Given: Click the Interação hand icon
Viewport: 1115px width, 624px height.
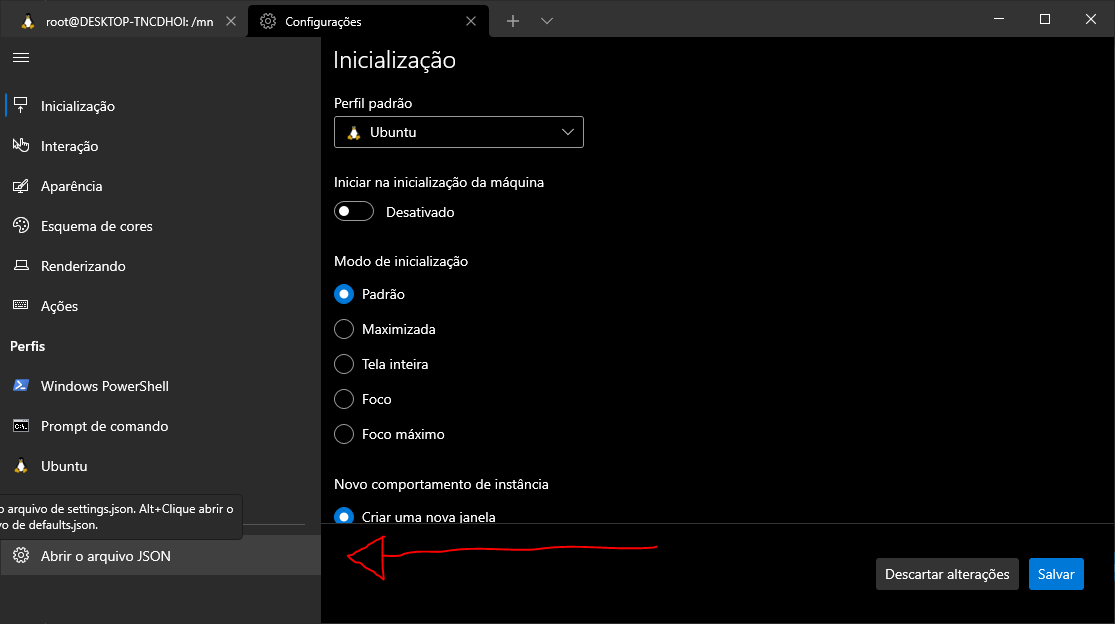Looking at the screenshot, I should click(21, 145).
